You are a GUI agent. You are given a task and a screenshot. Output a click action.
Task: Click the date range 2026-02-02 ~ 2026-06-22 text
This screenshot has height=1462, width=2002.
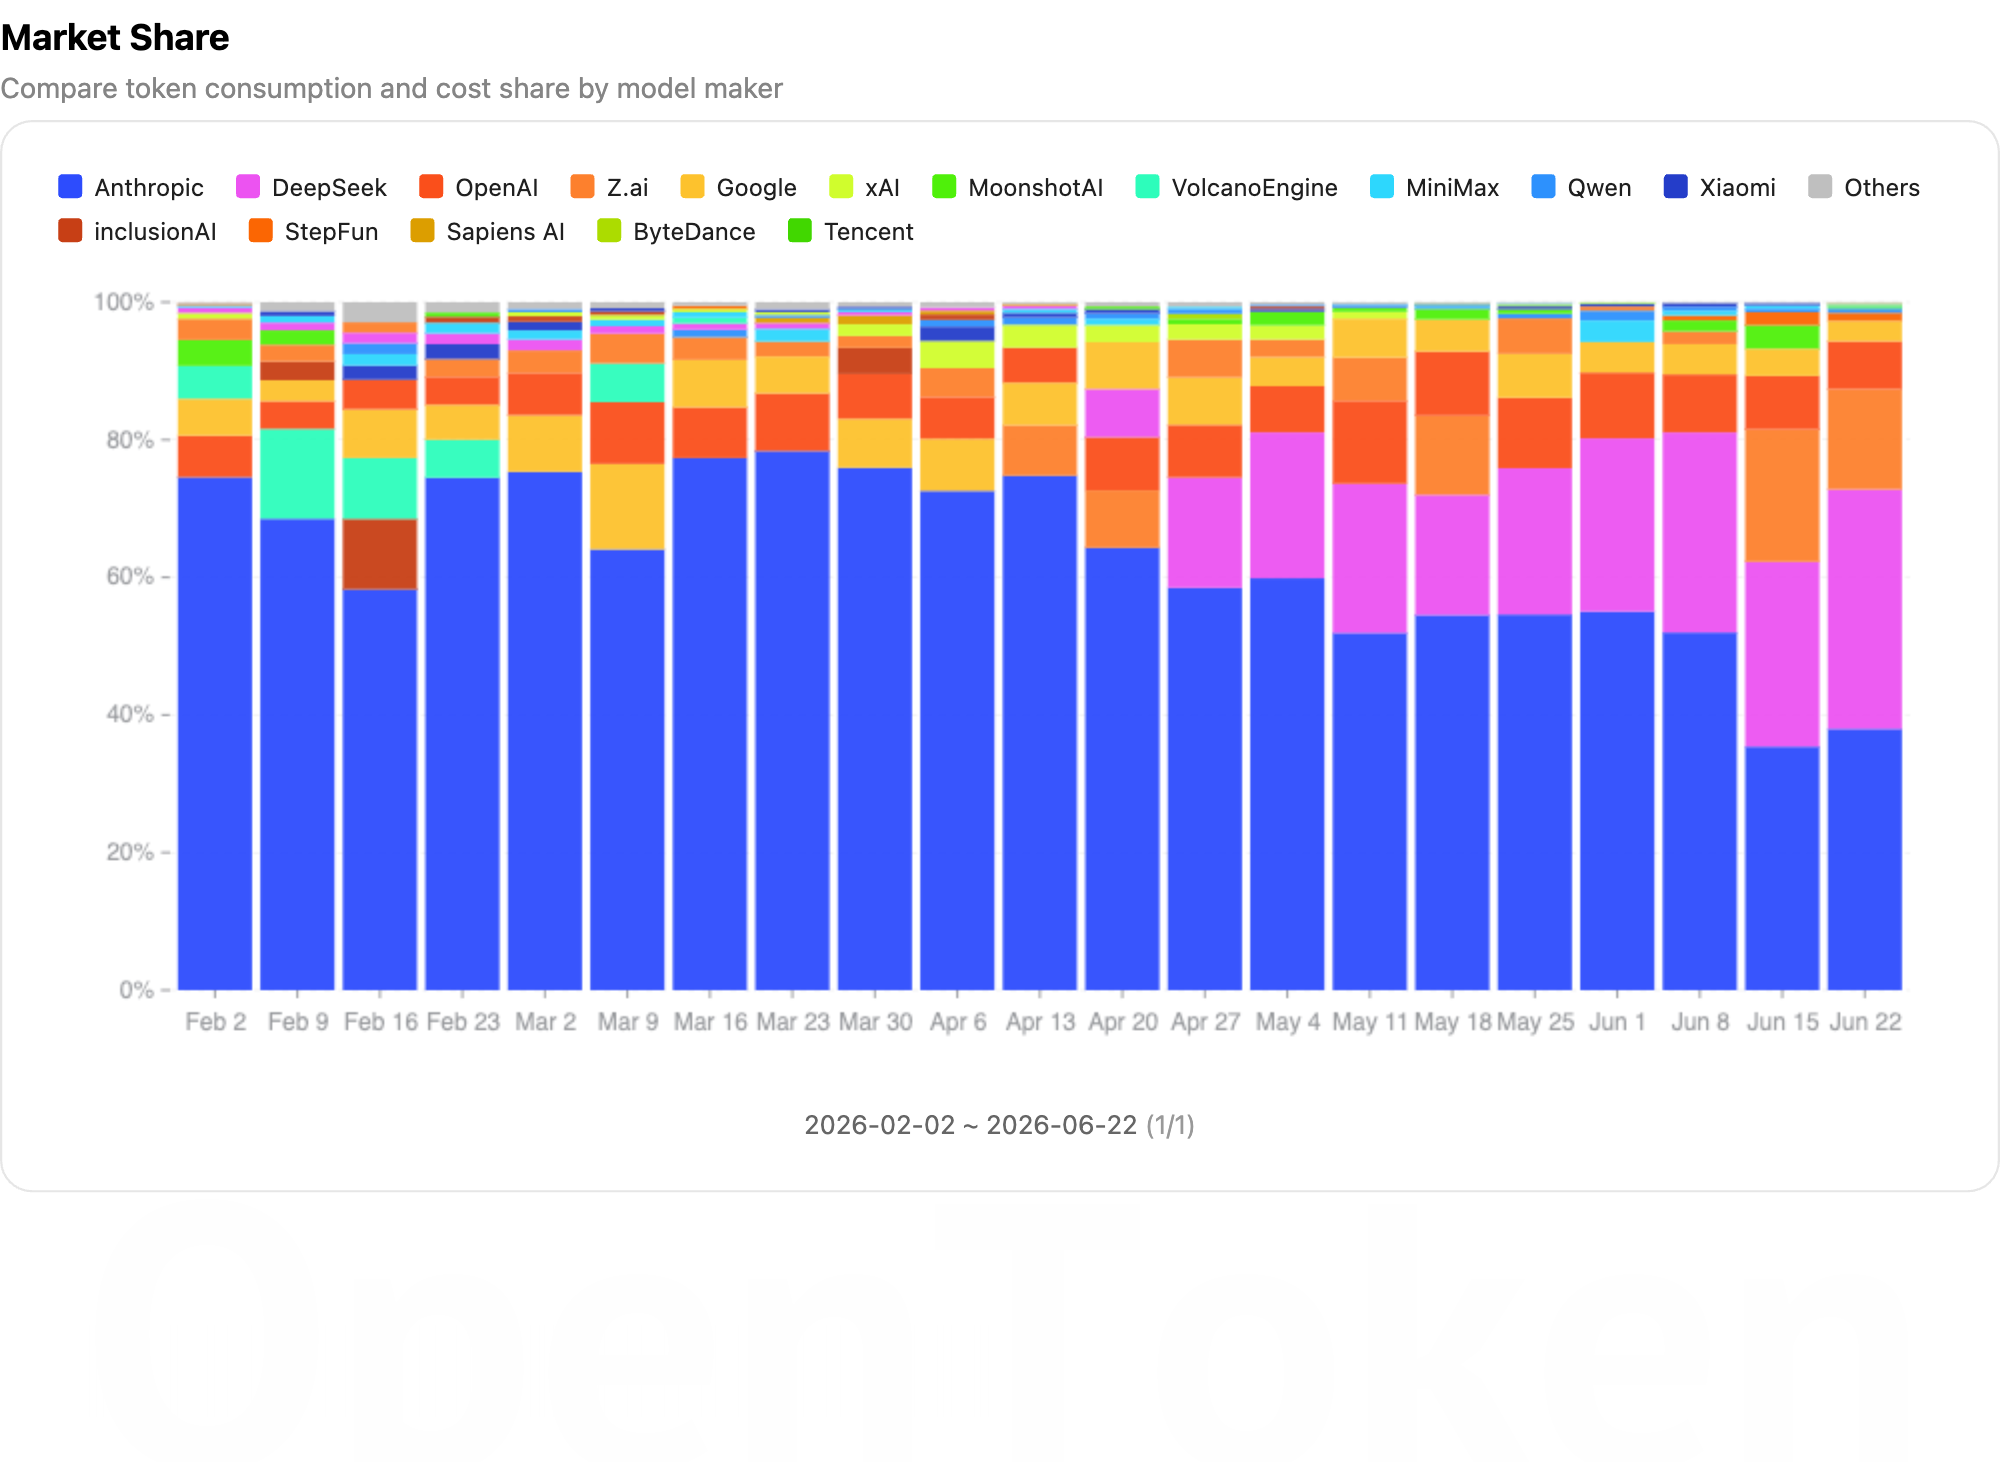[x=970, y=1125]
